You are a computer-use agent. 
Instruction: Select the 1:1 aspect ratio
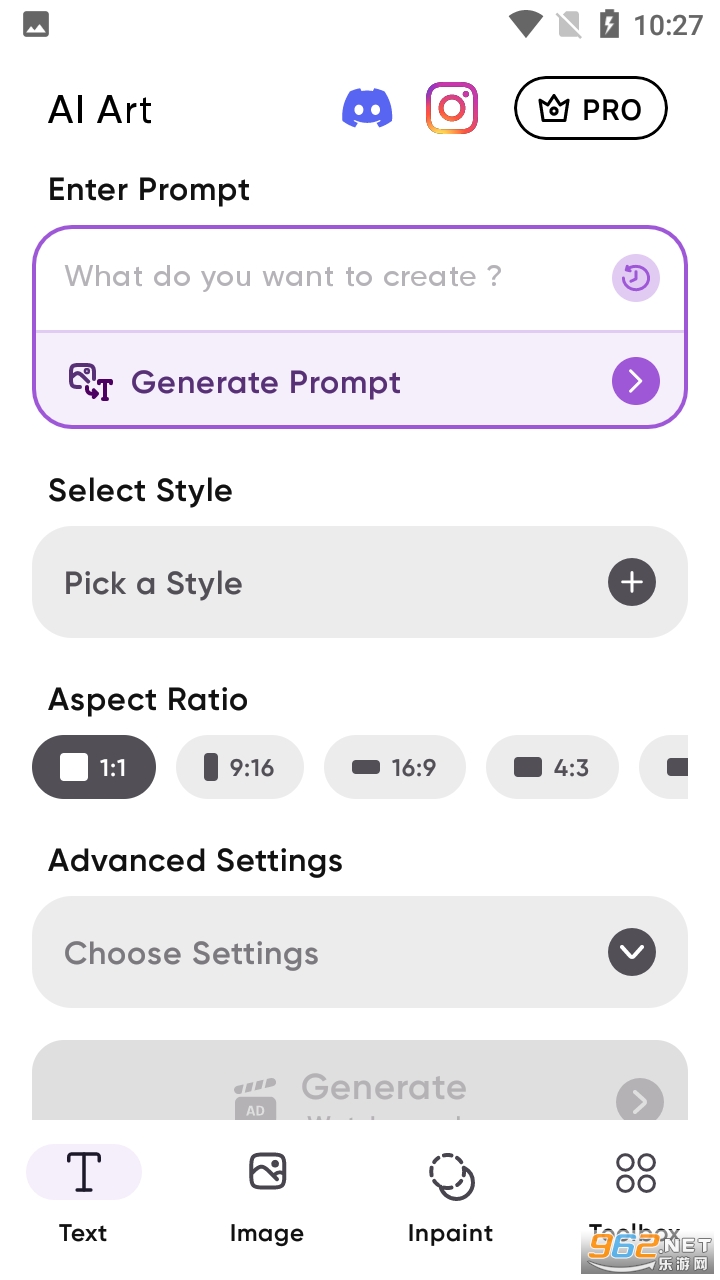(94, 767)
